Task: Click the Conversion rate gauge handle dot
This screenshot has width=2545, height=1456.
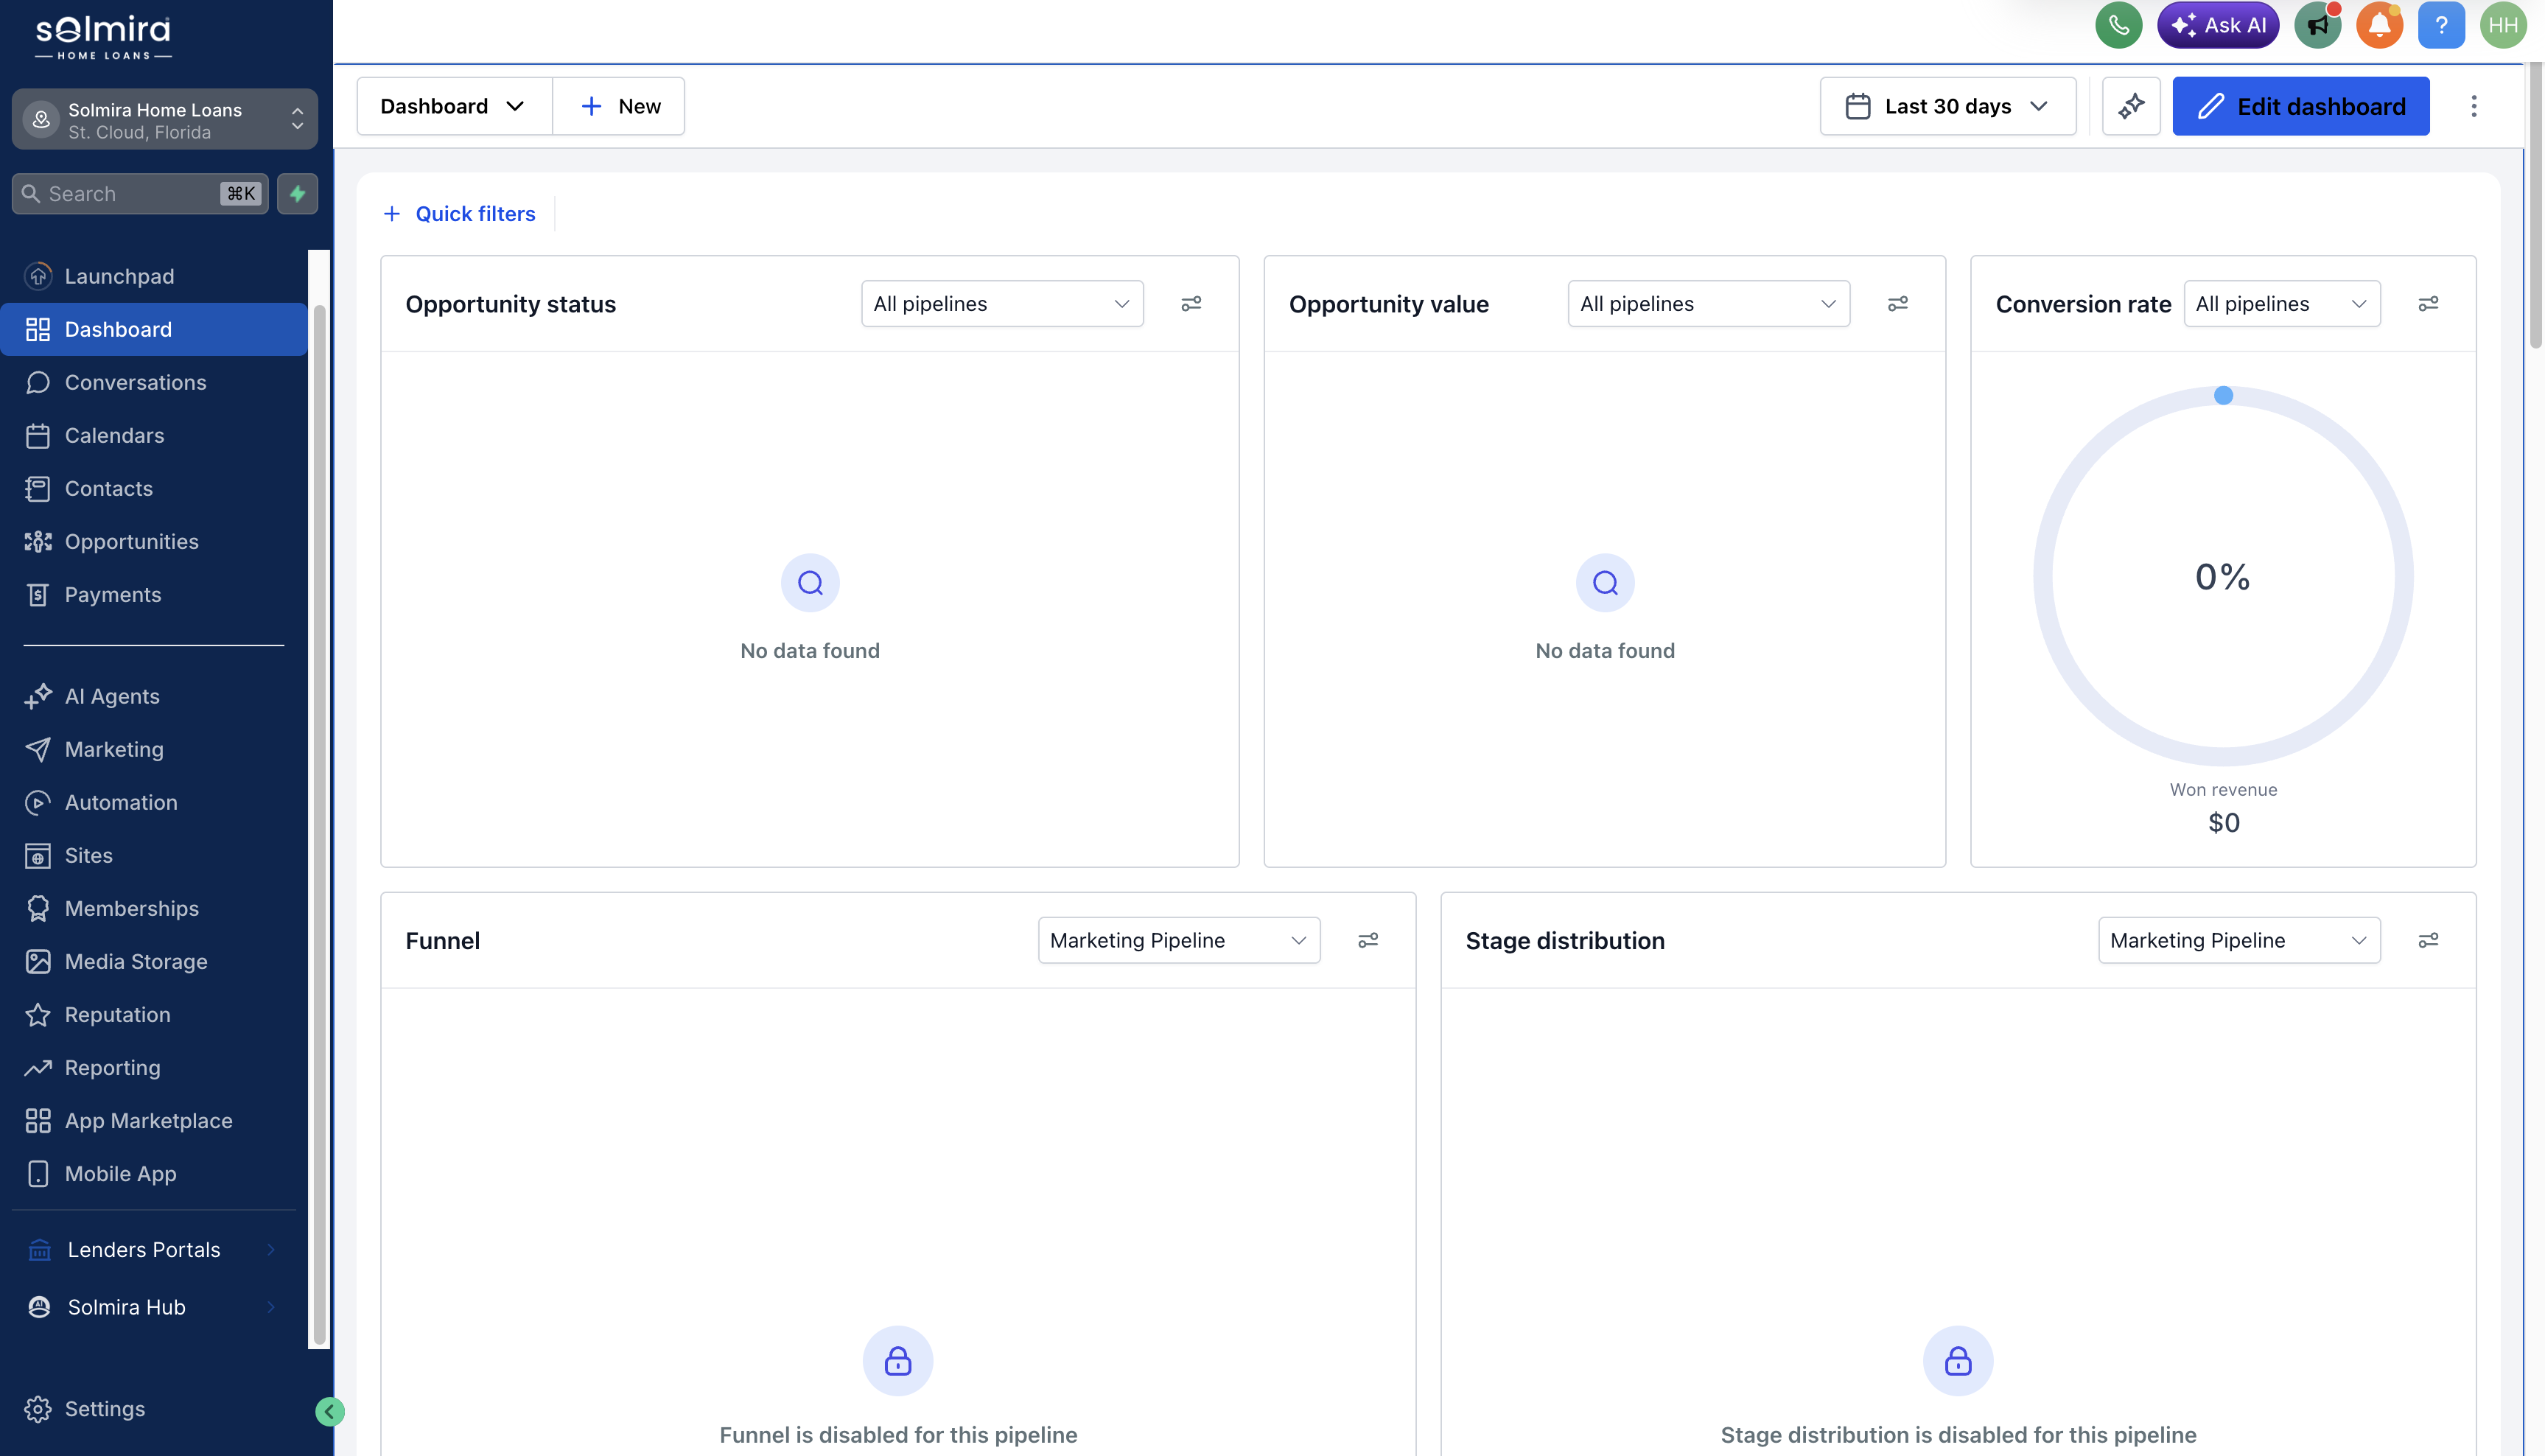Action: pyautogui.click(x=2223, y=395)
